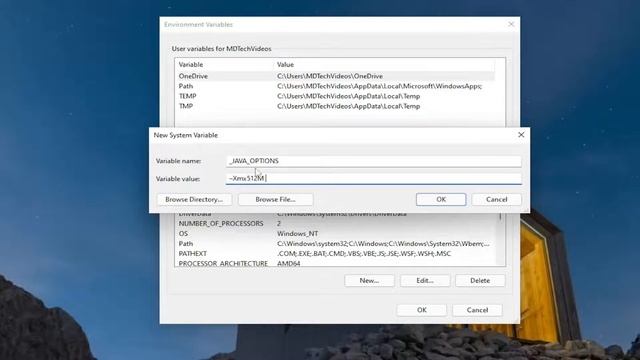
Task: Open the Browse File button
Action: point(275,199)
